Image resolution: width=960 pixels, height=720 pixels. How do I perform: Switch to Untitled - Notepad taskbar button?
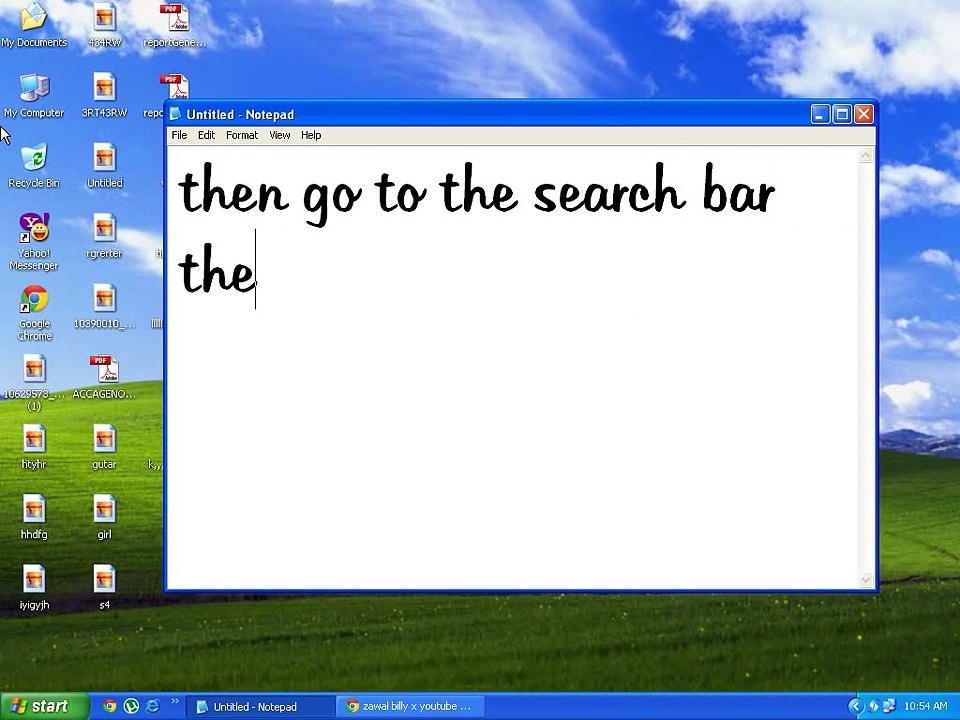260,707
